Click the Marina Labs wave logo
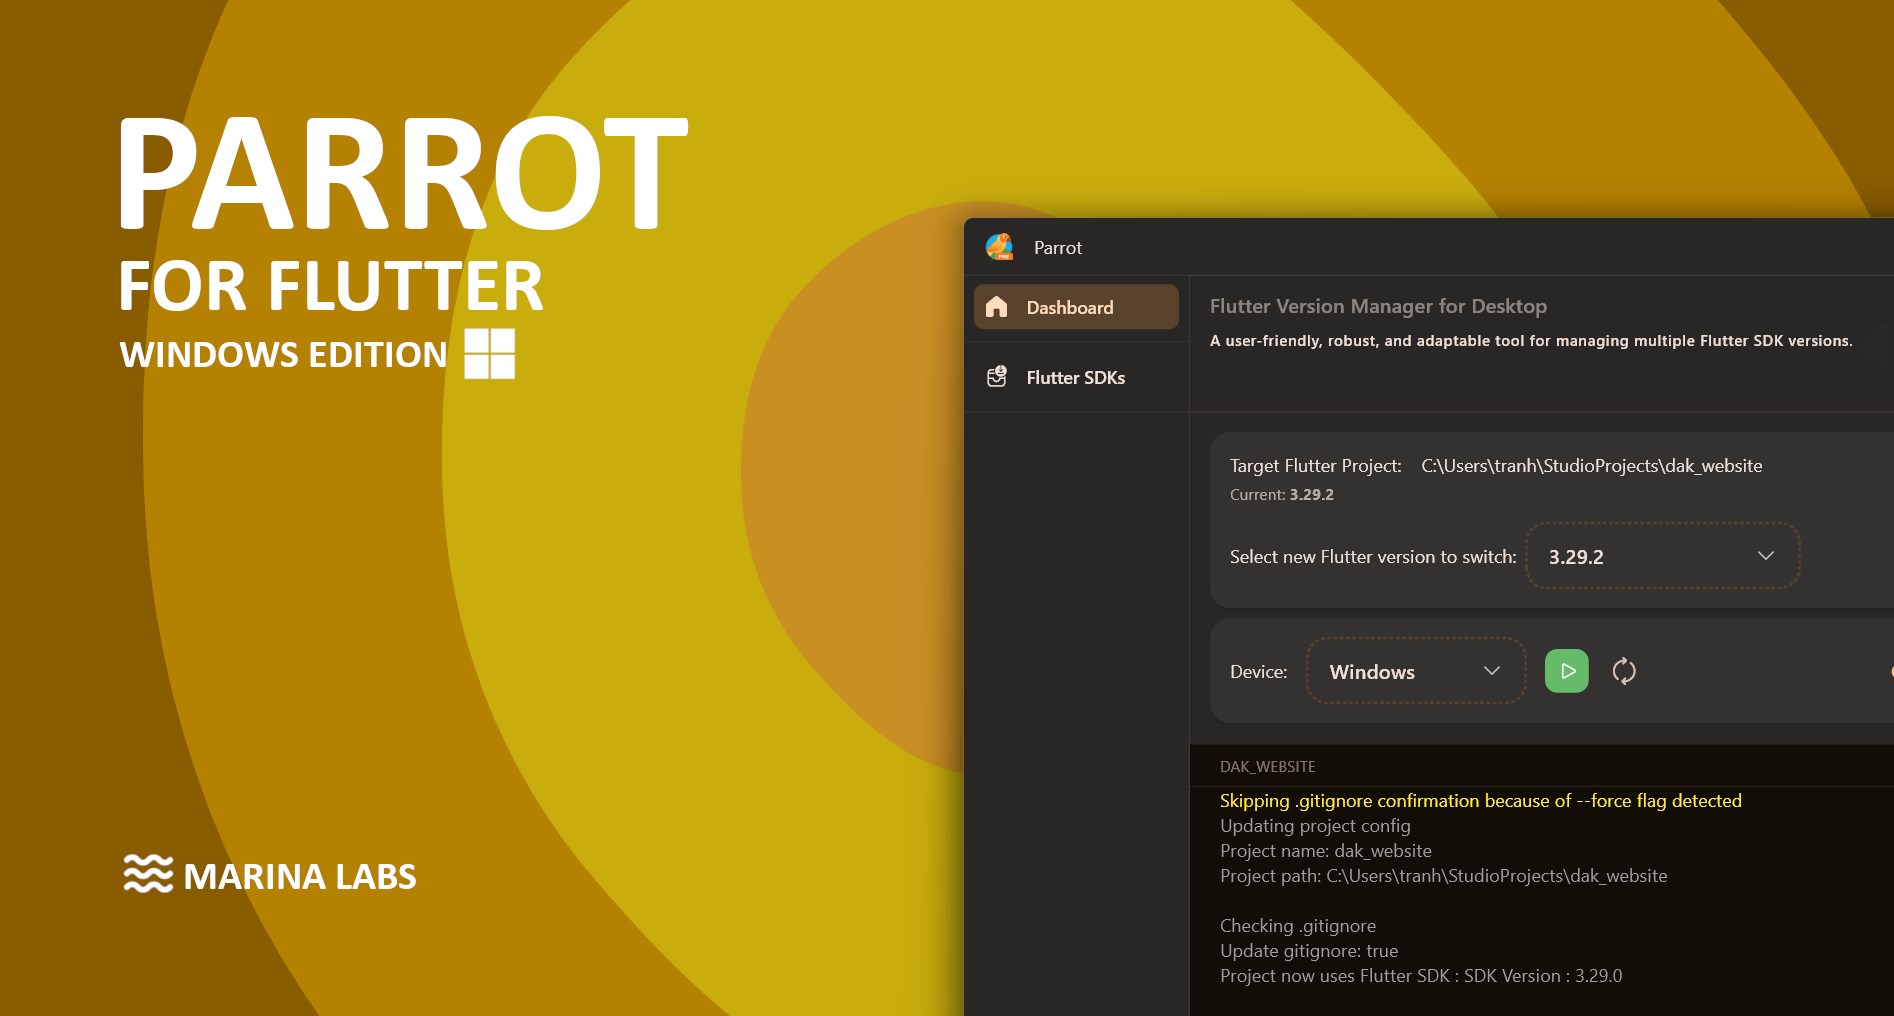1894x1016 pixels. [148, 873]
